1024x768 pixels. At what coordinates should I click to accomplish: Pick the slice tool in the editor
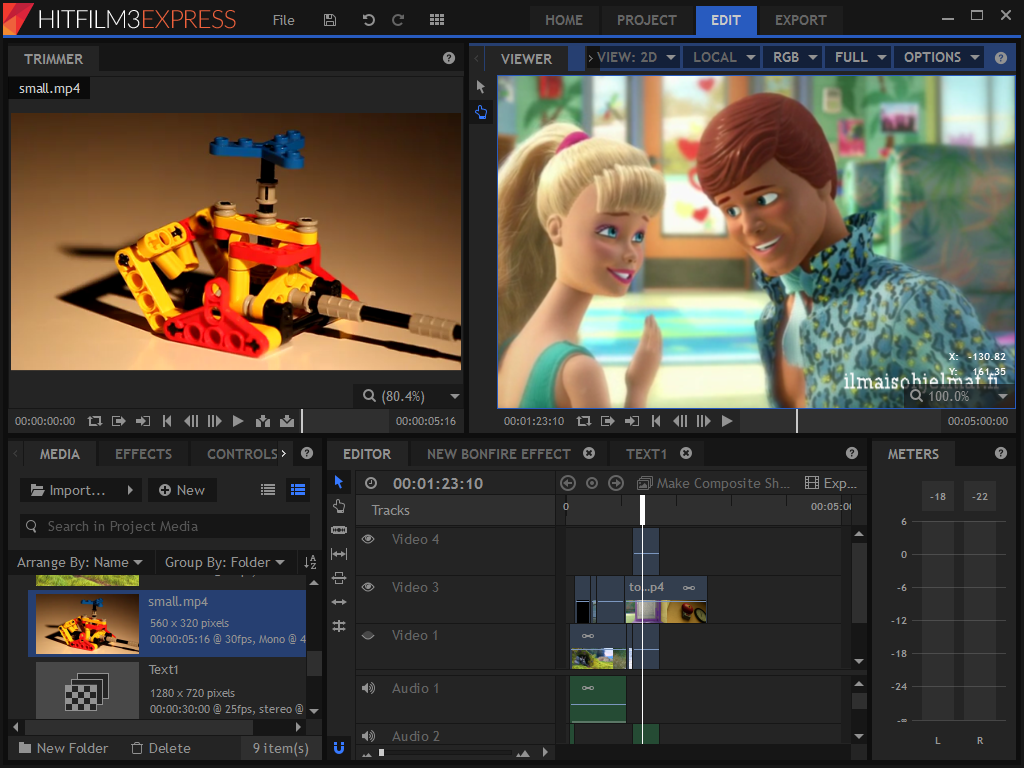click(x=339, y=530)
